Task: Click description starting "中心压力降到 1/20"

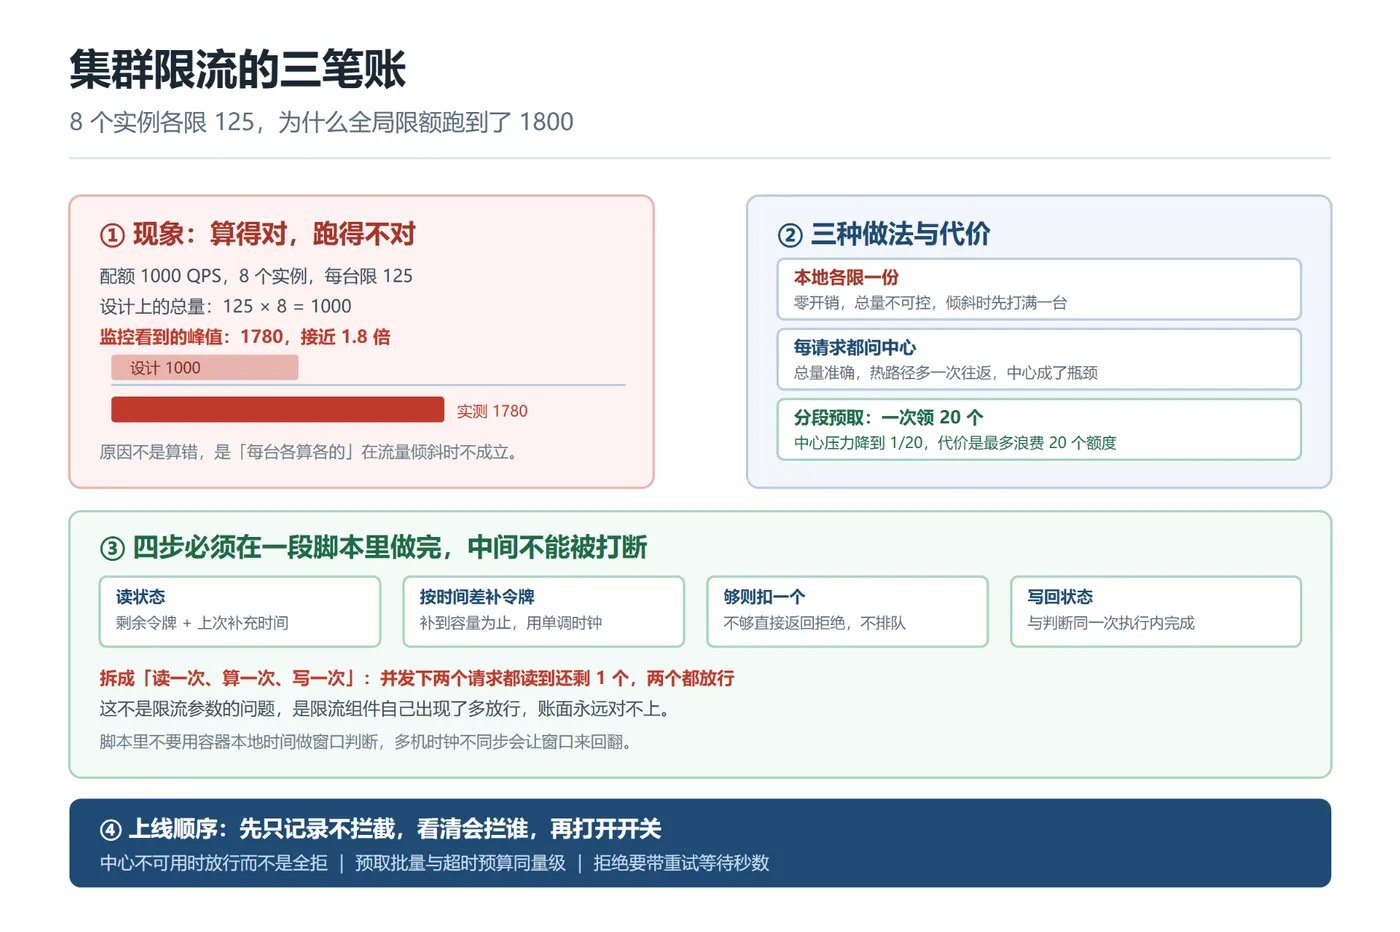Action: point(955,443)
